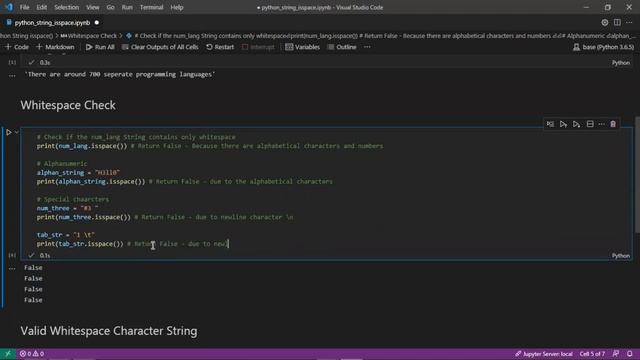
Task: Add a new Code cell
Action: click(x=17, y=47)
